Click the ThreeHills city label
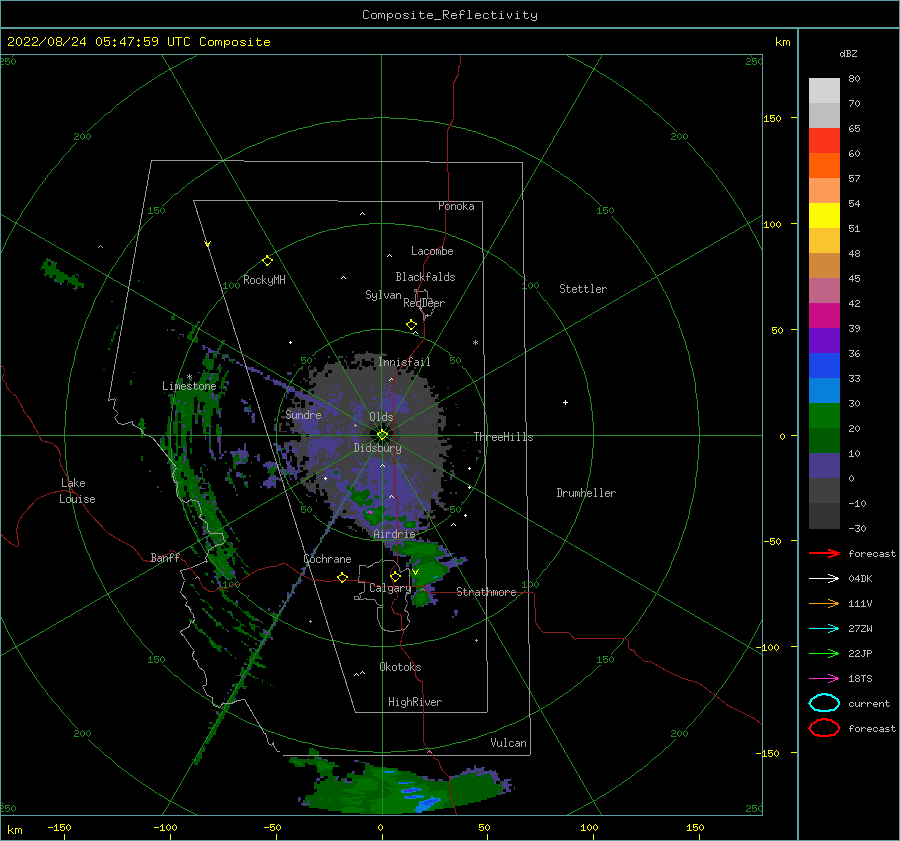Viewport: 900px width, 841px height. click(503, 437)
